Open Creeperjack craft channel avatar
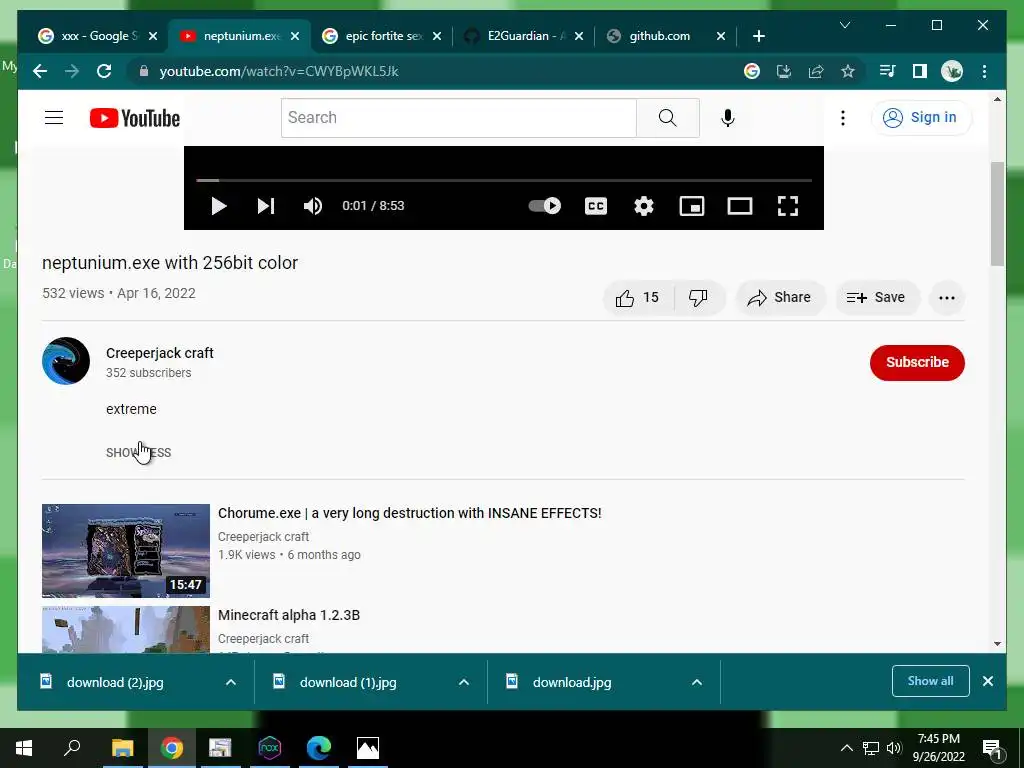Viewport: 1024px width, 768px height. coord(66,361)
